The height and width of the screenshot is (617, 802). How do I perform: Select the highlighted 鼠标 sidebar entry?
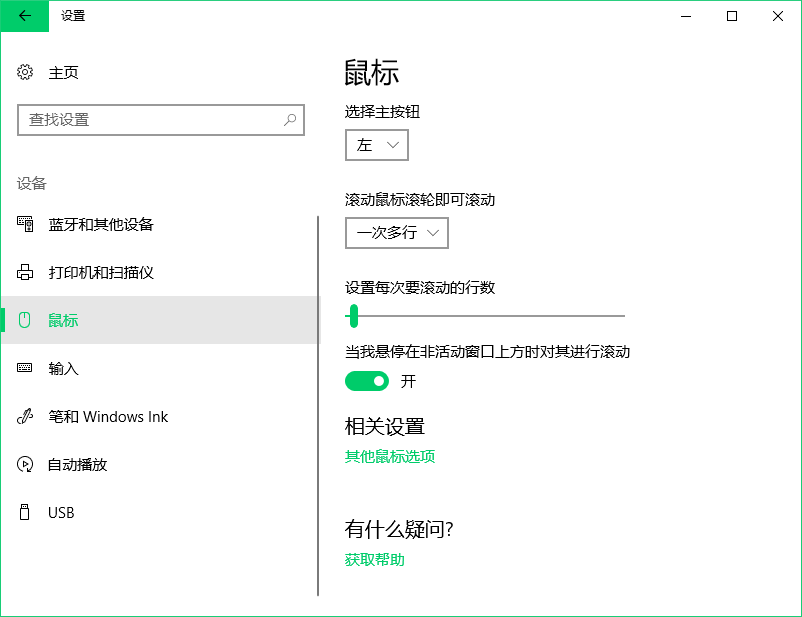click(62, 320)
